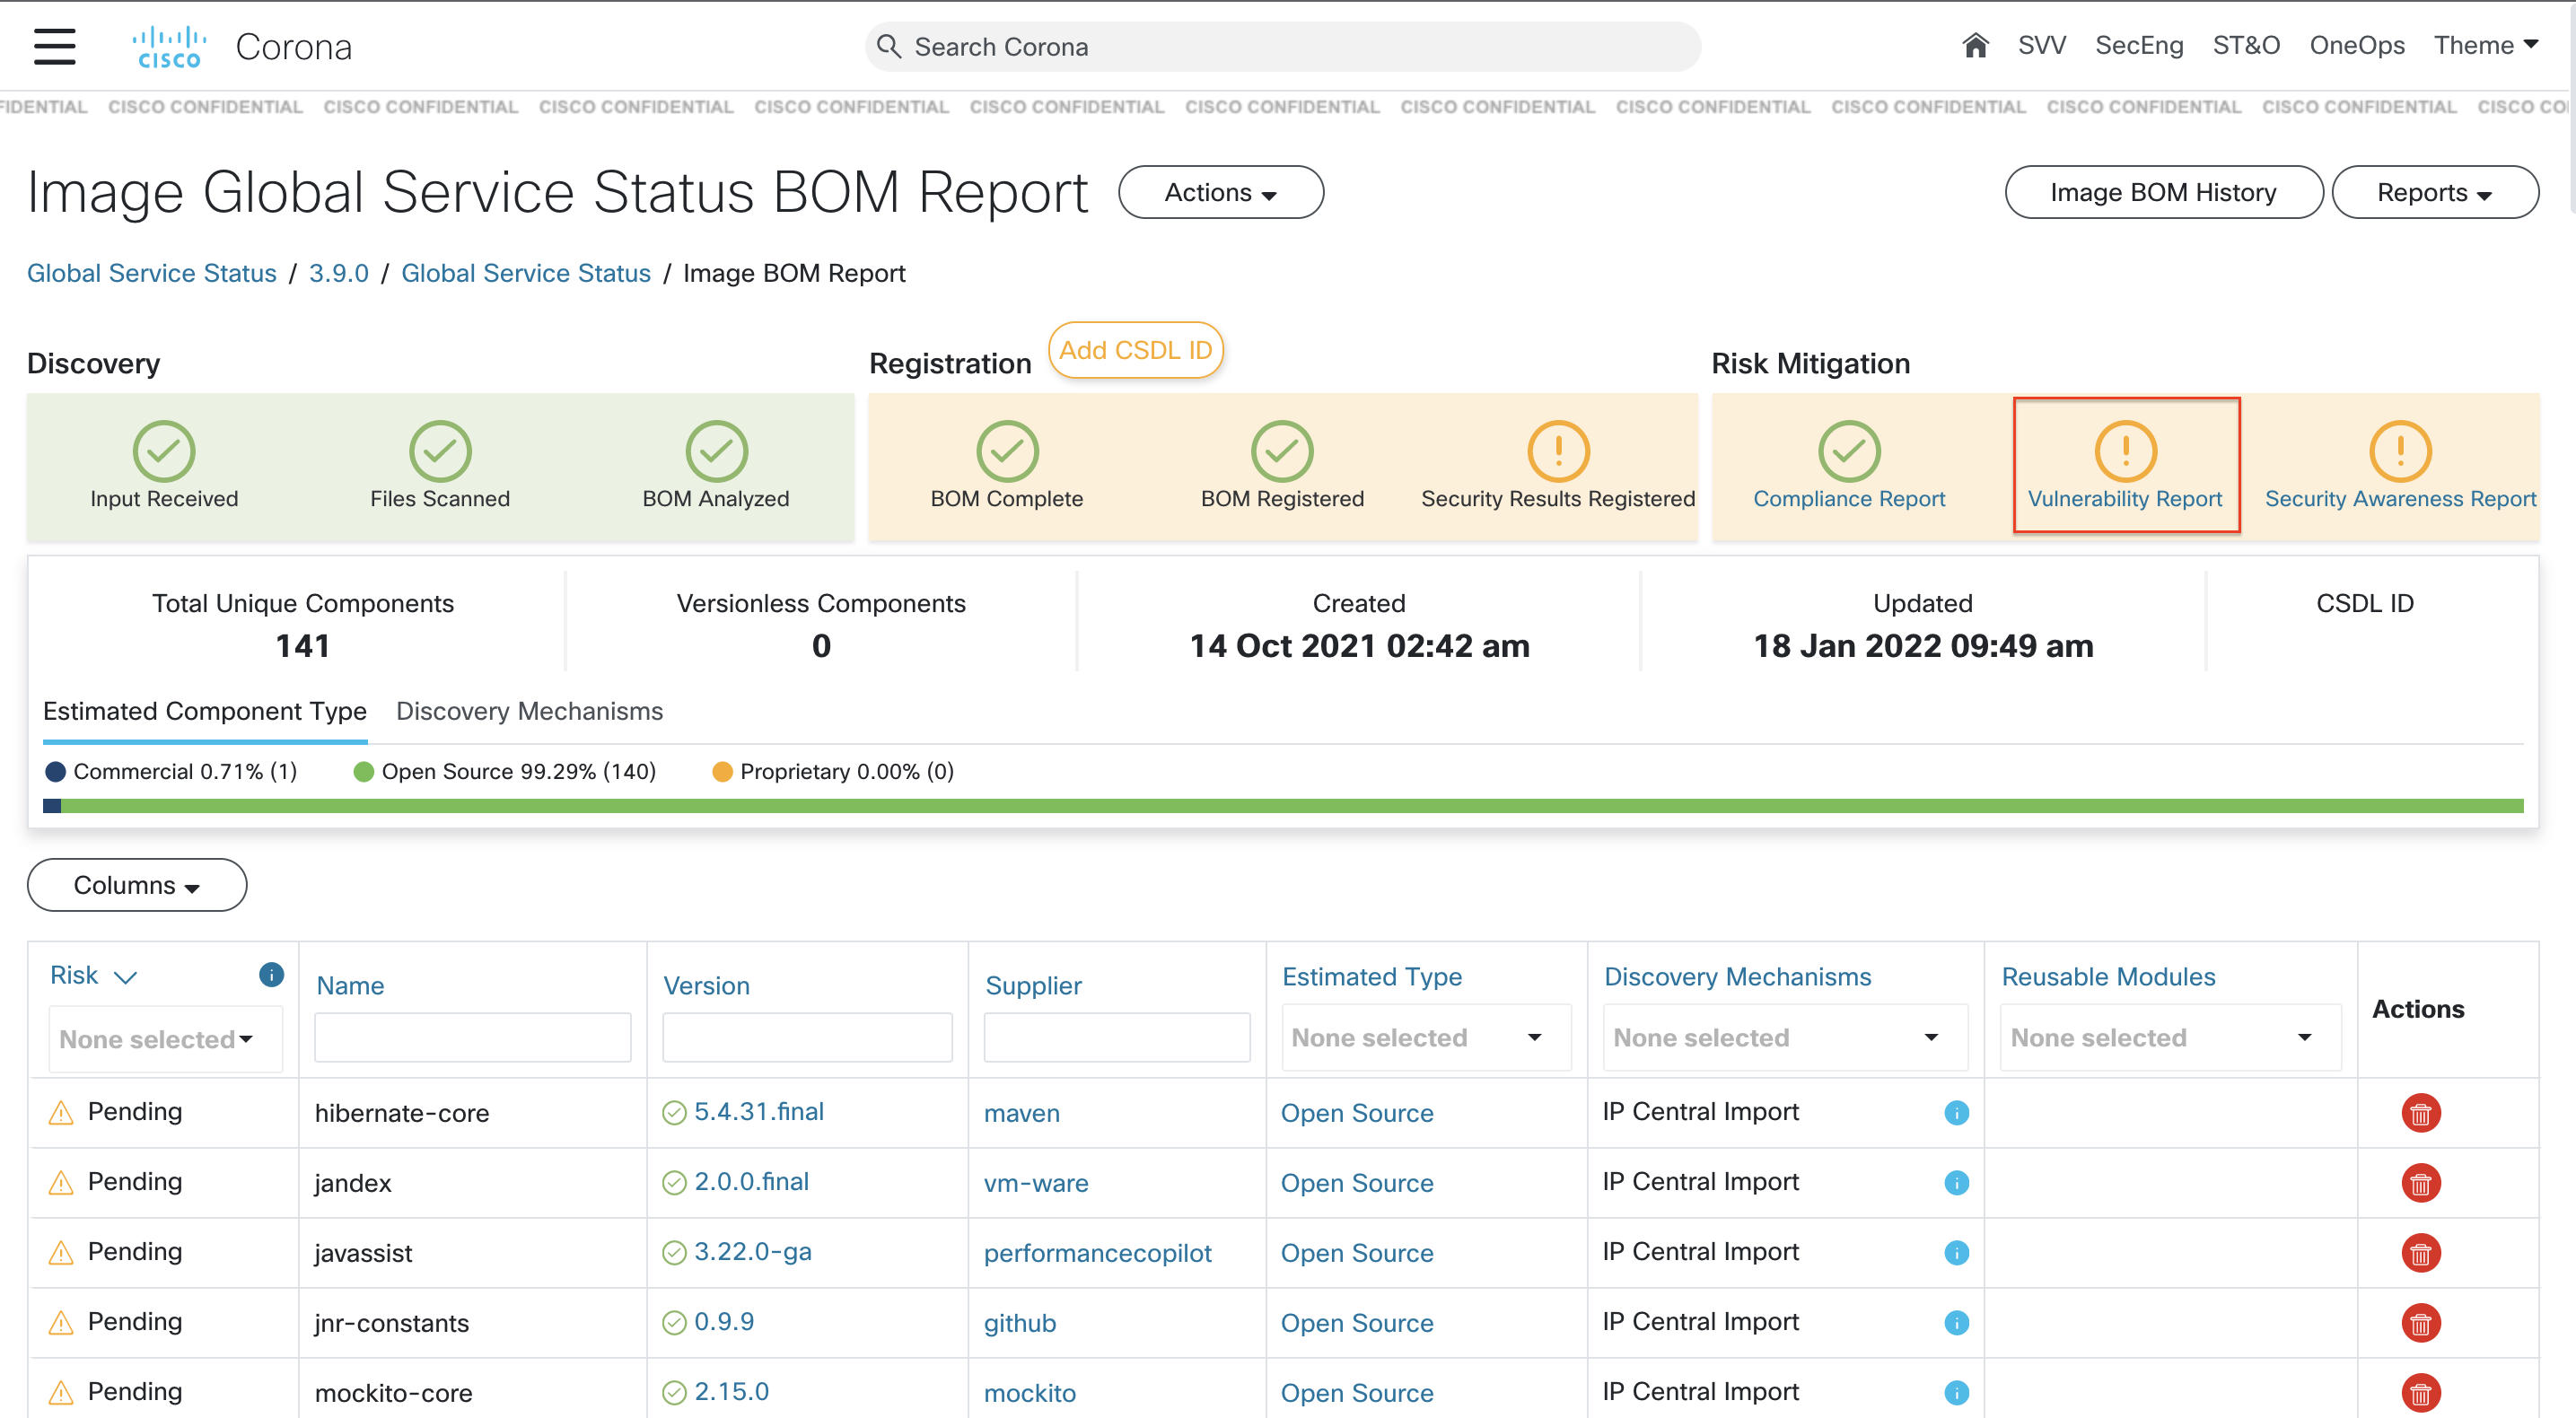Switch to Estimated Component Type tab
Viewport: 2576px width, 1418px height.
(205, 711)
